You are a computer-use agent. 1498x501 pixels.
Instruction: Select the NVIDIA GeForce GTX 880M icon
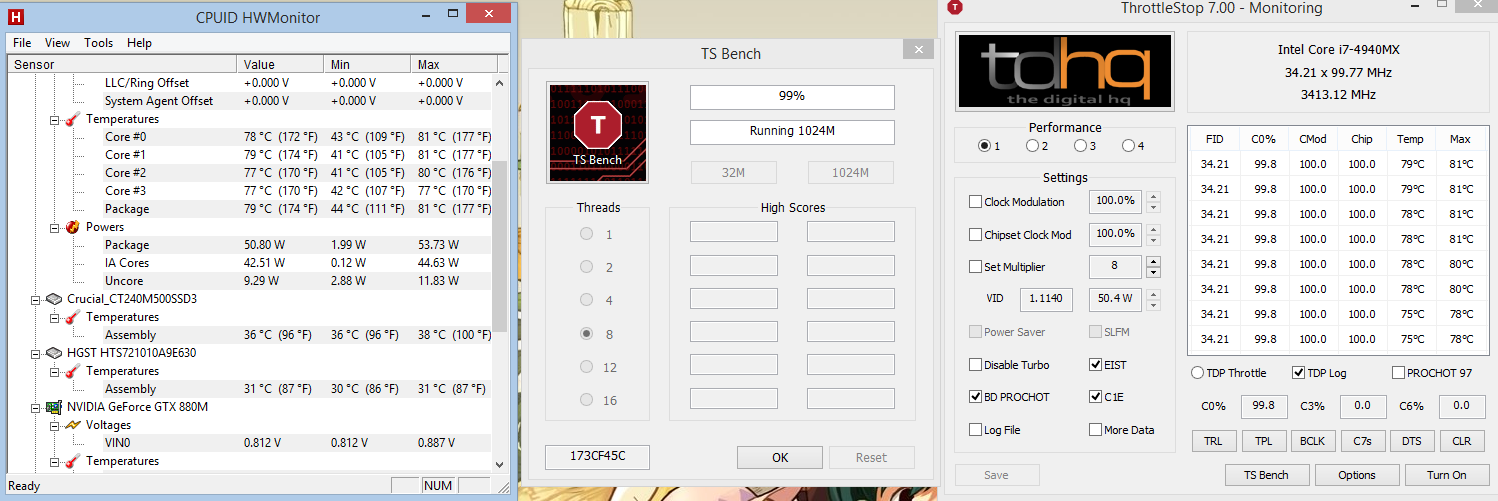click(x=56, y=407)
